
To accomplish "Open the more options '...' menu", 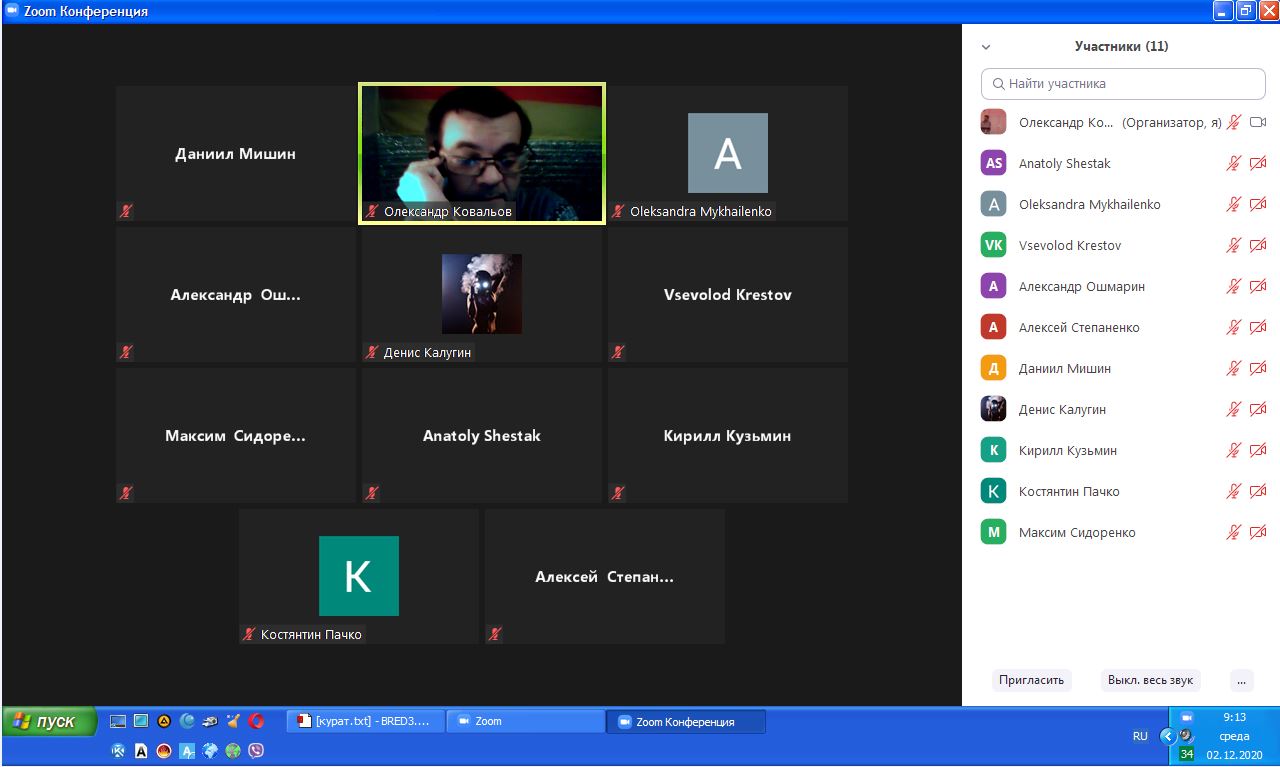I will [1241, 680].
